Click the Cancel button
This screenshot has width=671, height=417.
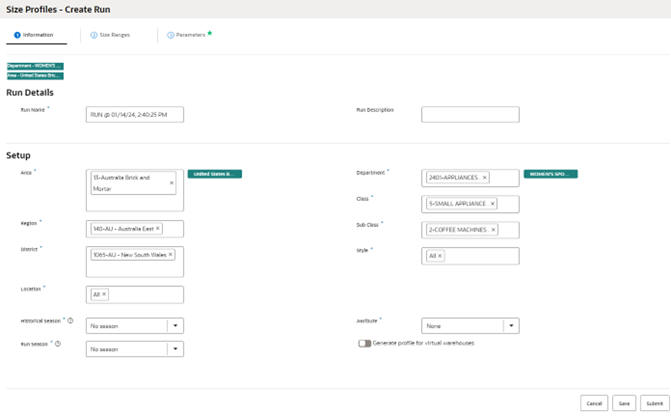point(594,403)
